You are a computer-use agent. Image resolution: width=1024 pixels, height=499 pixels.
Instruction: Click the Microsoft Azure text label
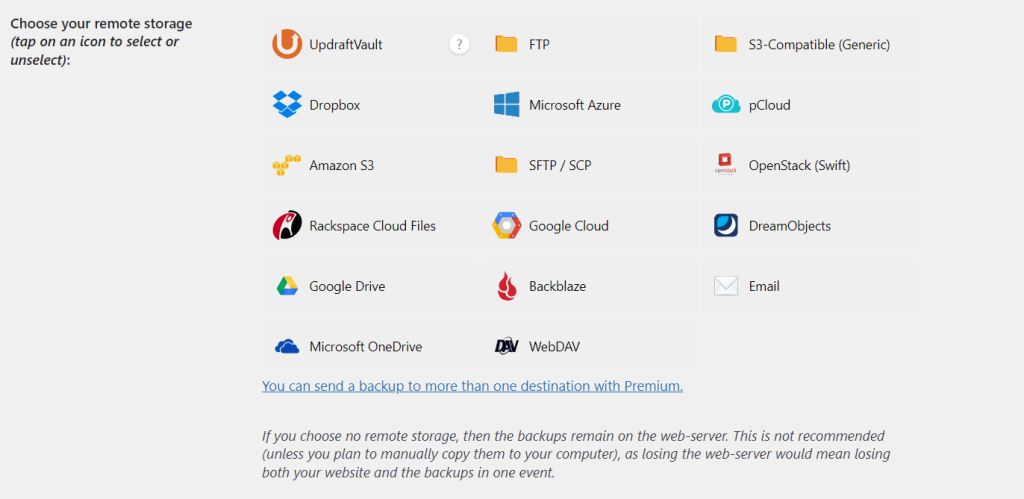tap(574, 105)
